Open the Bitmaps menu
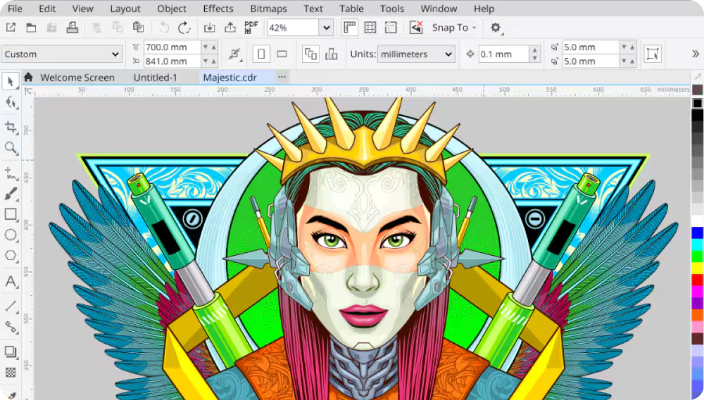The height and width of the screenshot is (400, 704). coord(269,8)
